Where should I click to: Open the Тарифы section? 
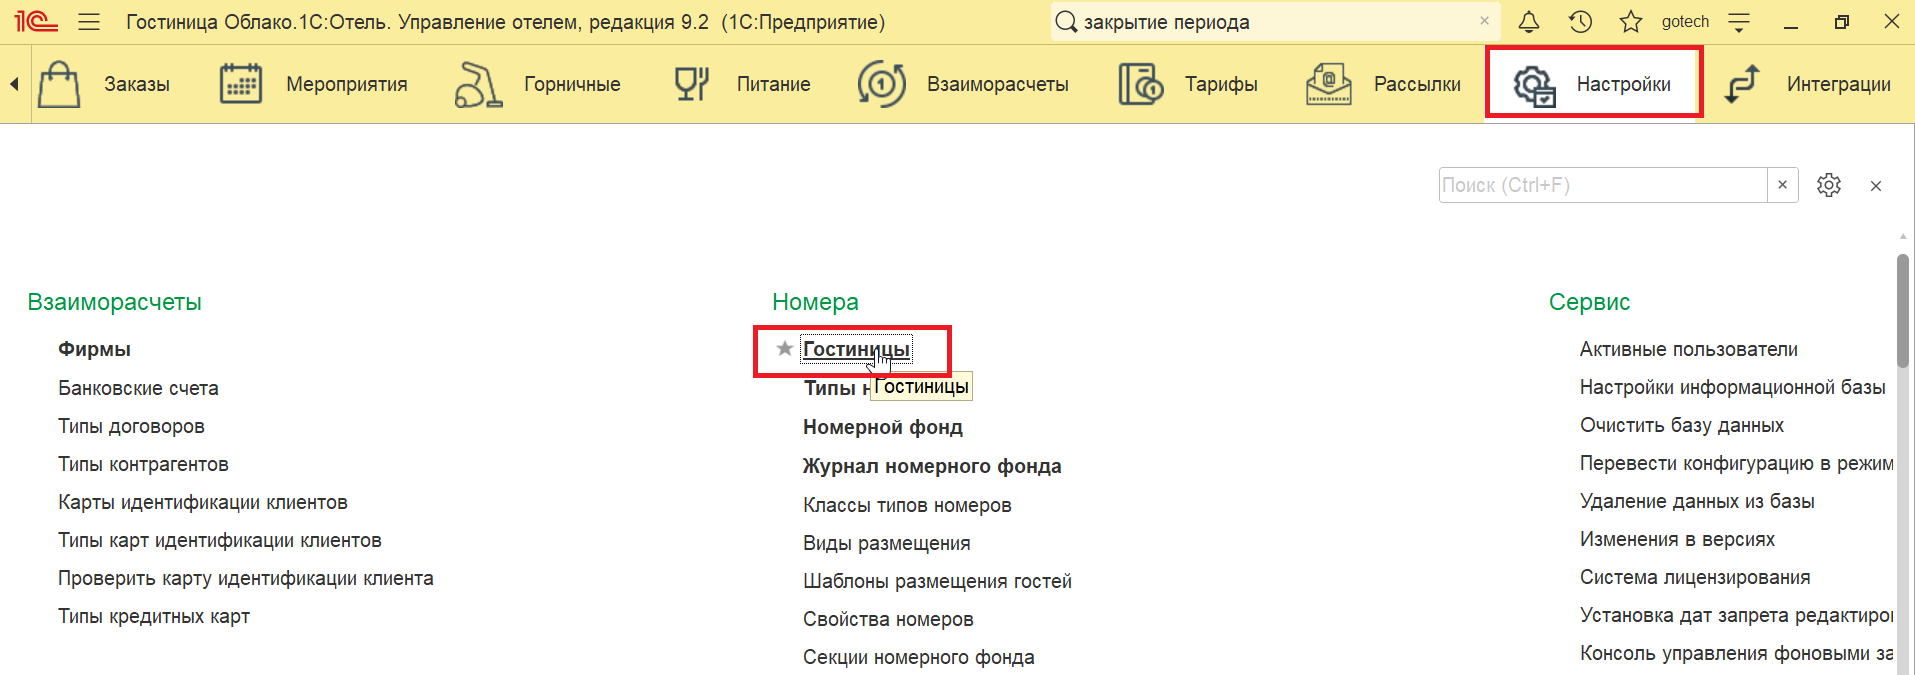pyautogui.click(x=1221, y=84)
